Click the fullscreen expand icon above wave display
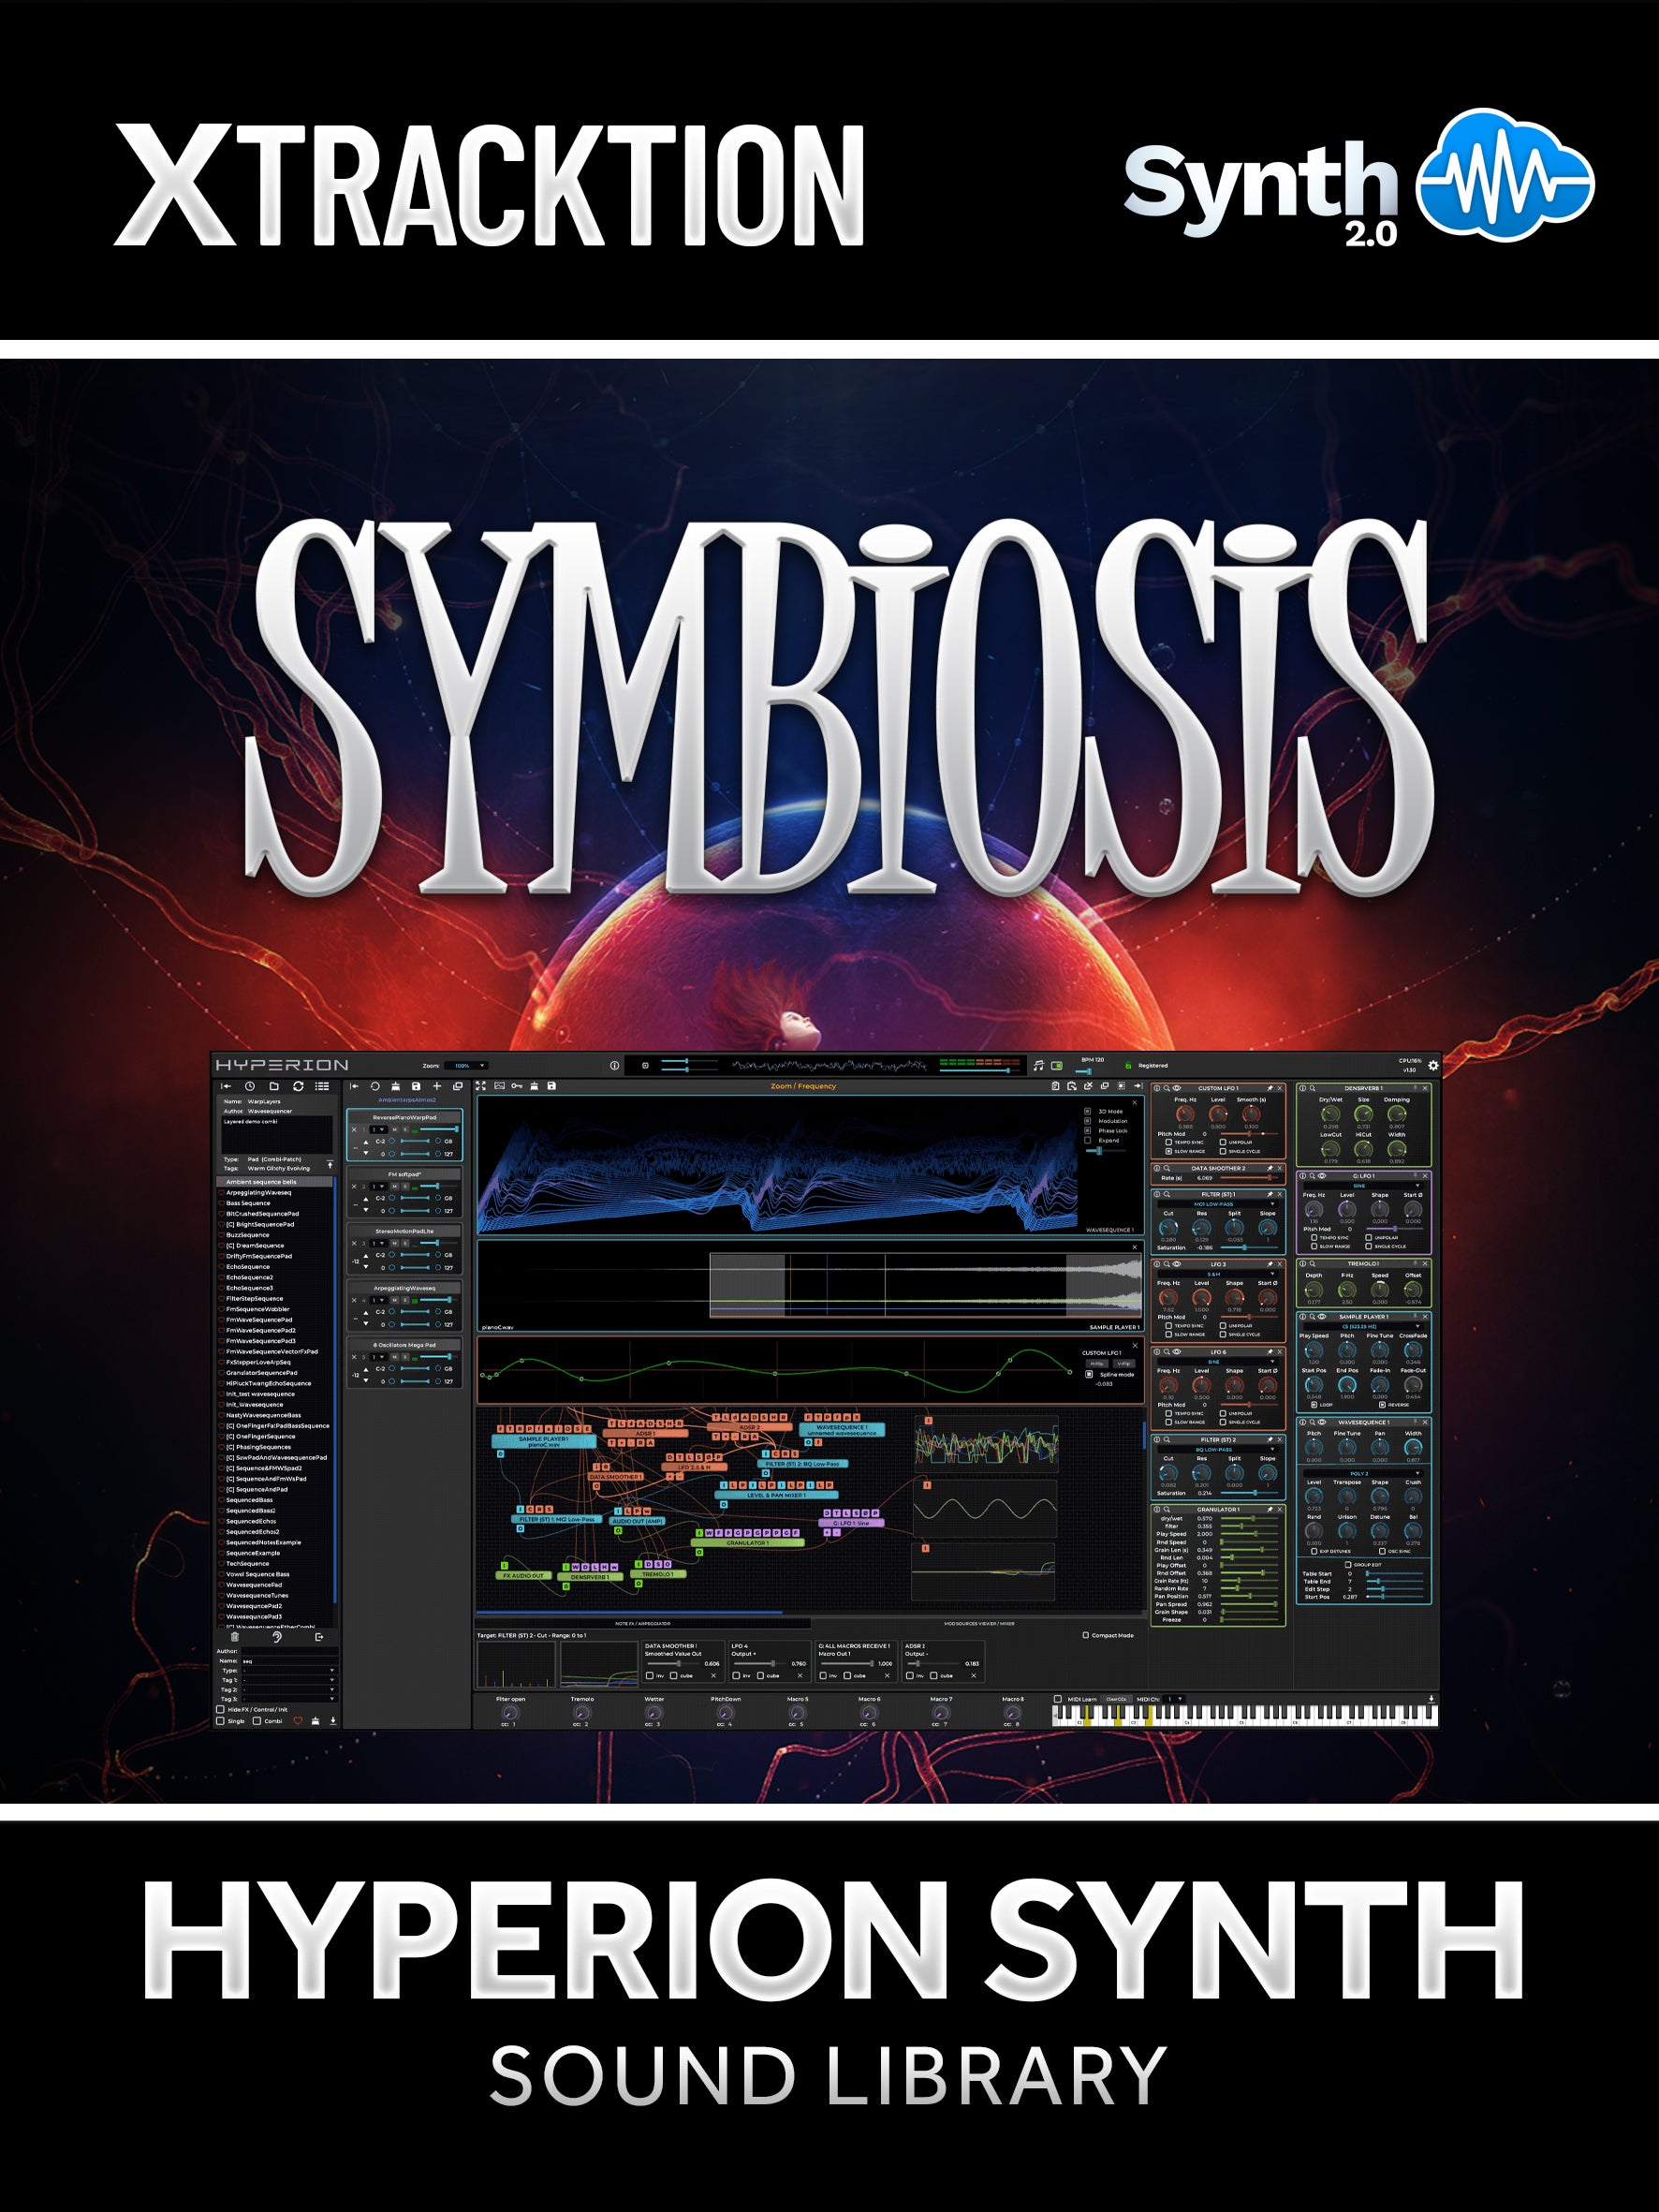Screen dimensions: 1659x2212 point(481,1086)
